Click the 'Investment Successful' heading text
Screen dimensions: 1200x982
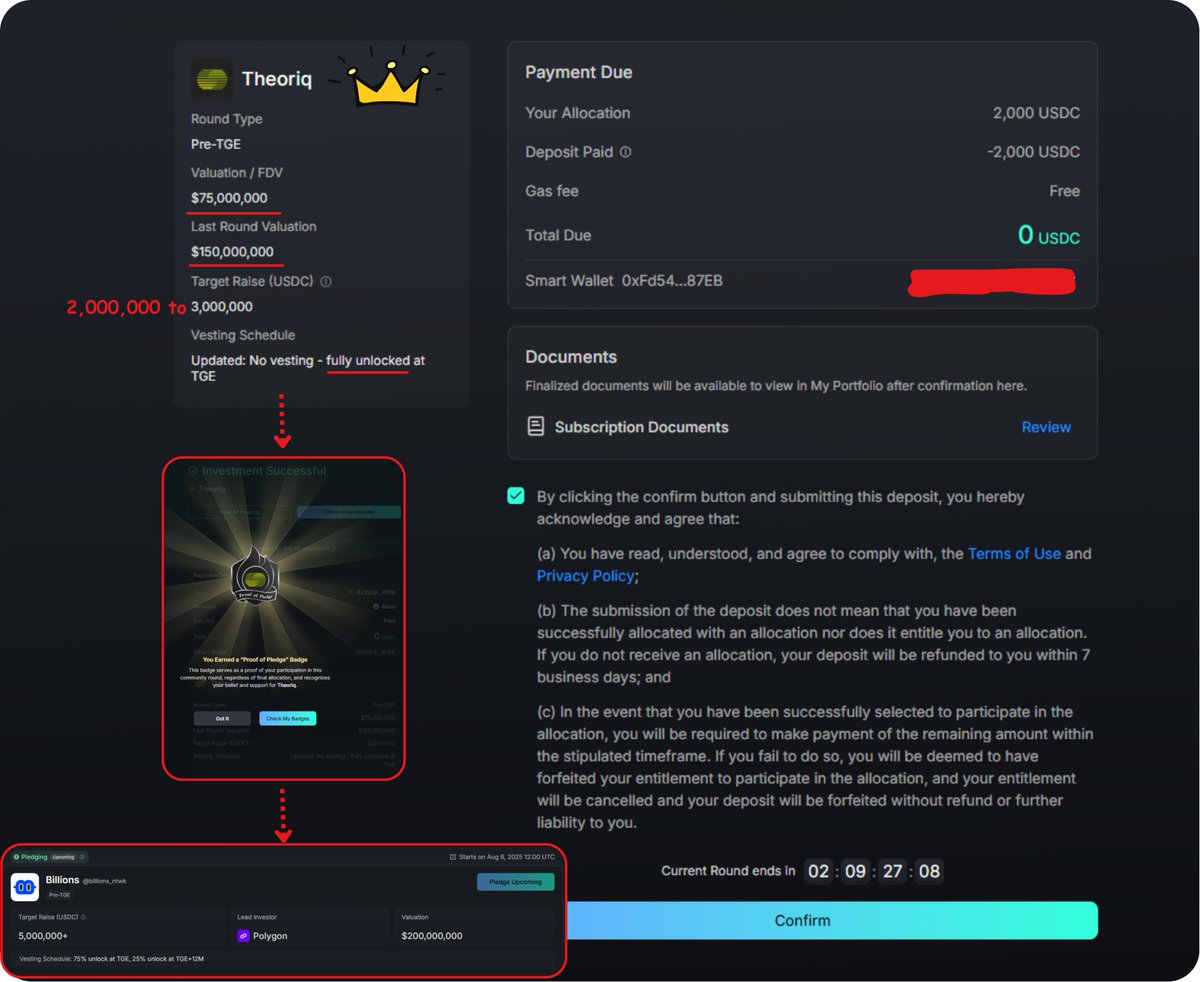tap(264, 471)
